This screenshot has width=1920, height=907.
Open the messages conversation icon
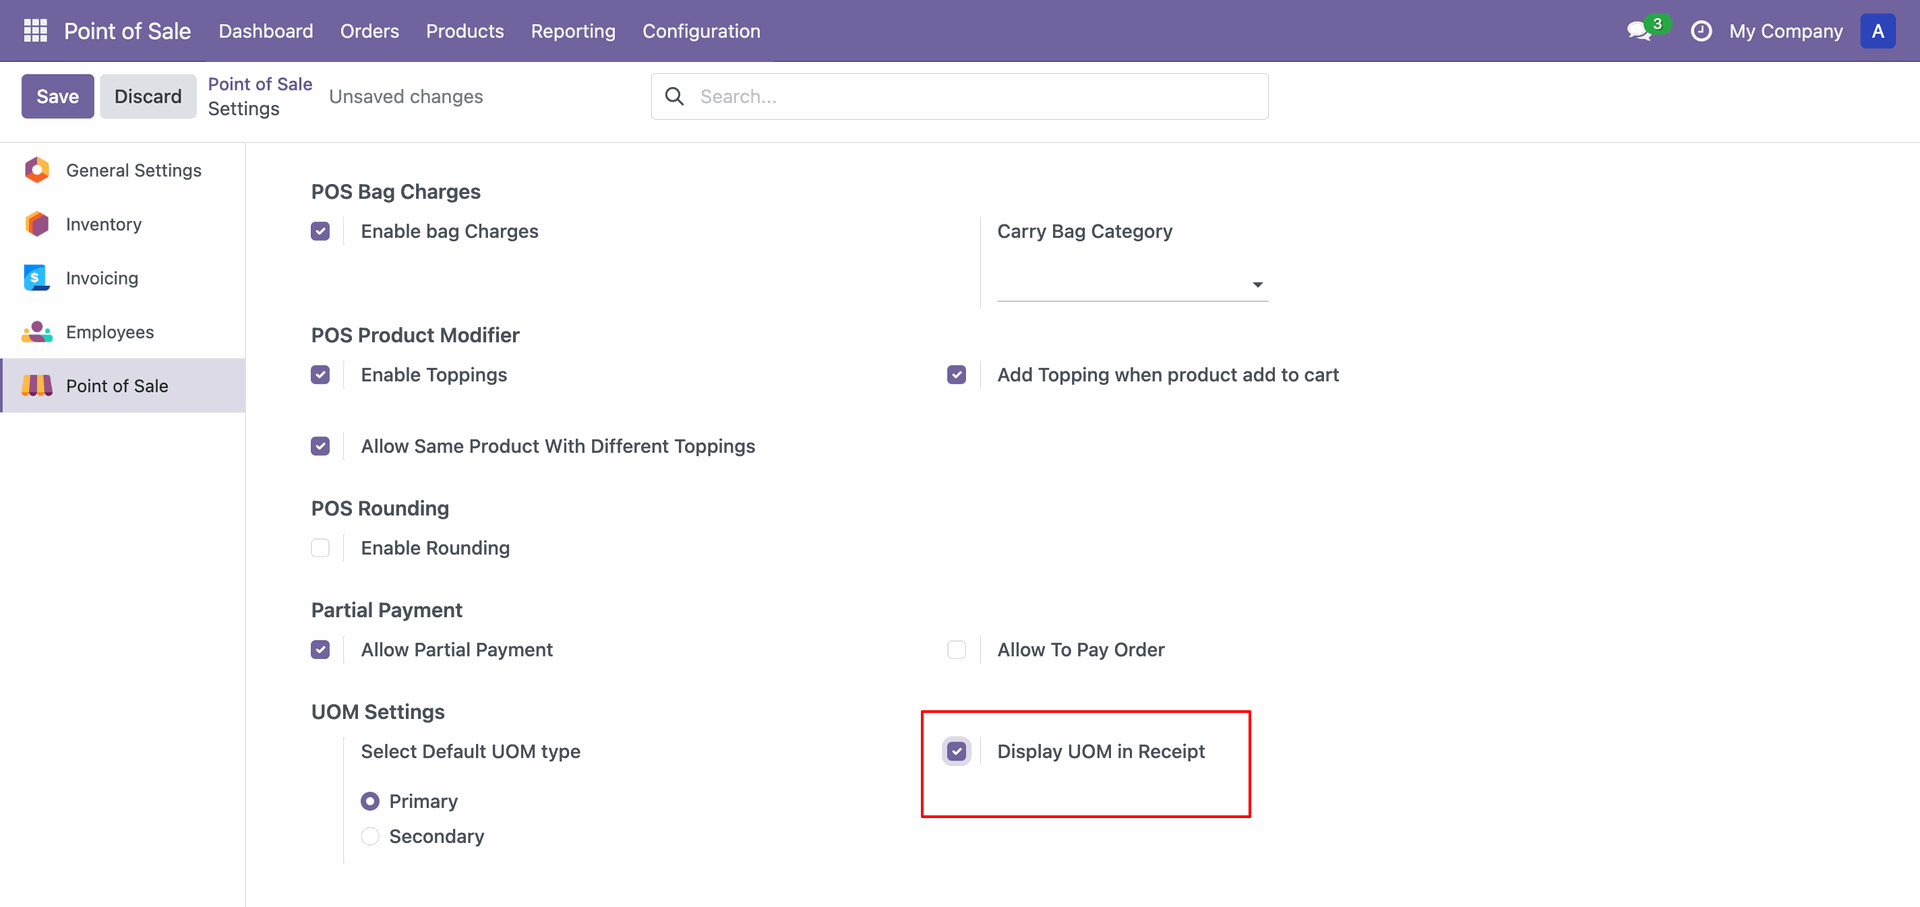tap(1638, 31)
